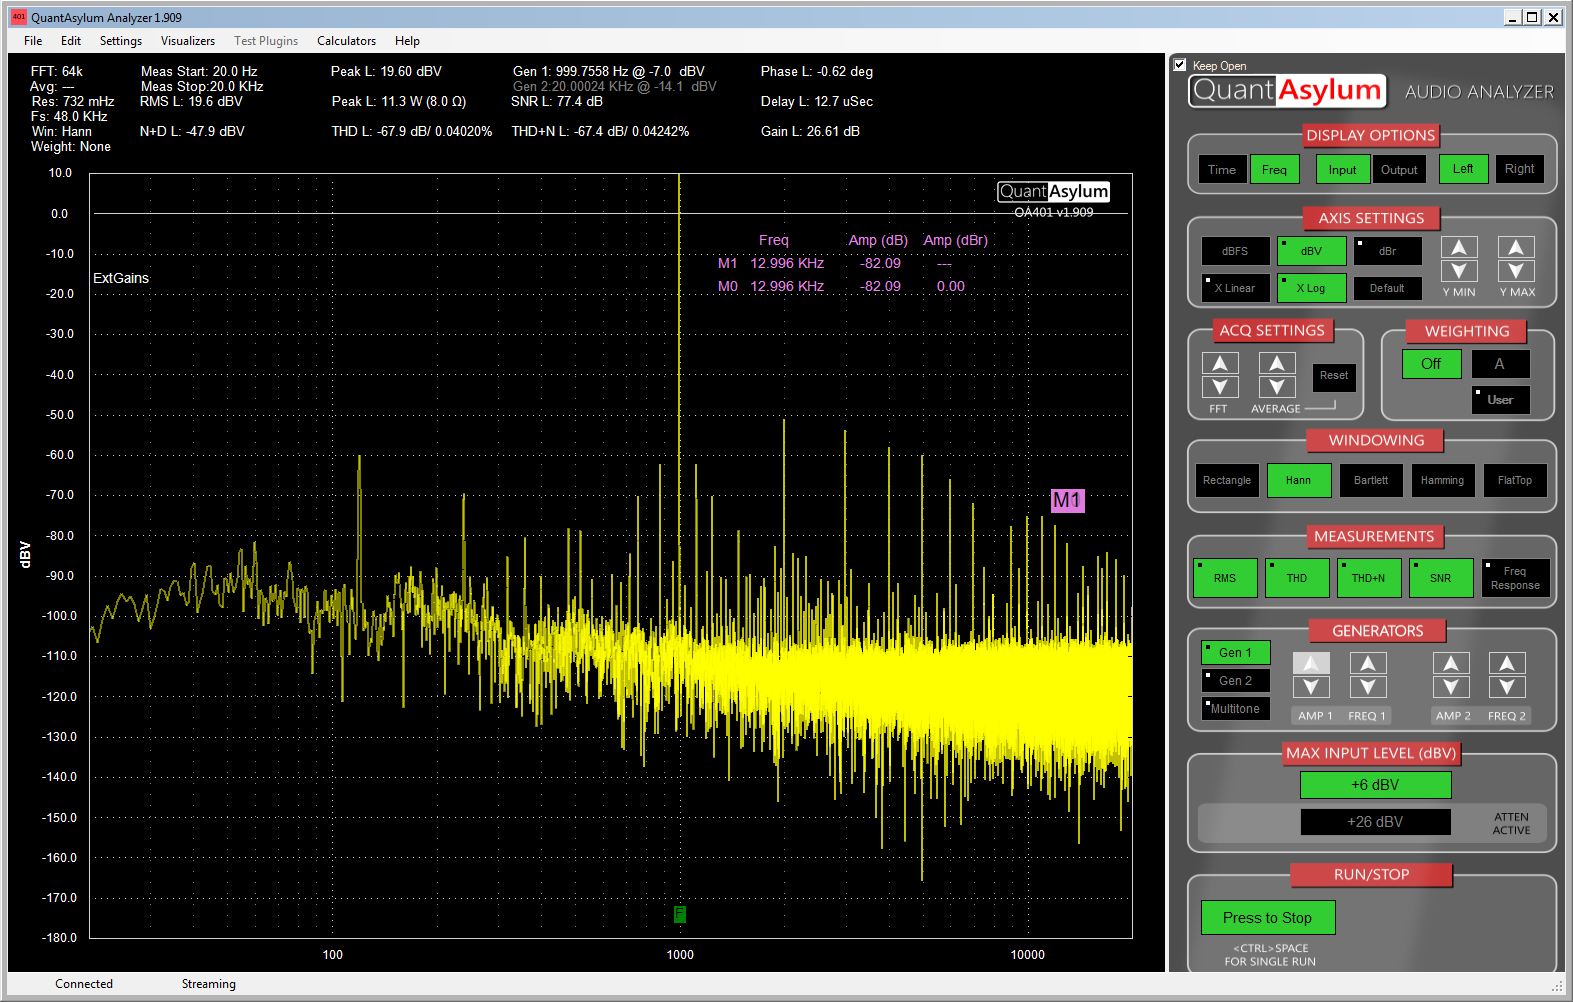Lower FREQ 2 generator frequency

pos(1507,687)
